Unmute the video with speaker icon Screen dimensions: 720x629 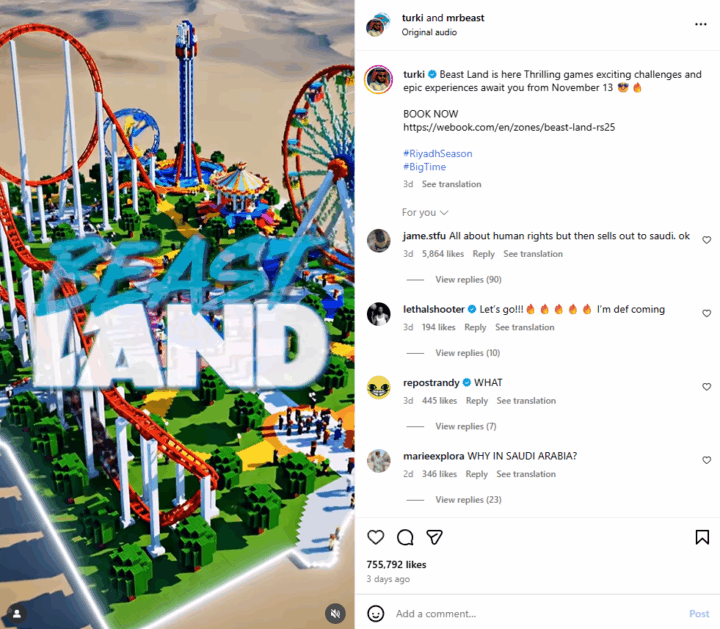coord(335,613)
